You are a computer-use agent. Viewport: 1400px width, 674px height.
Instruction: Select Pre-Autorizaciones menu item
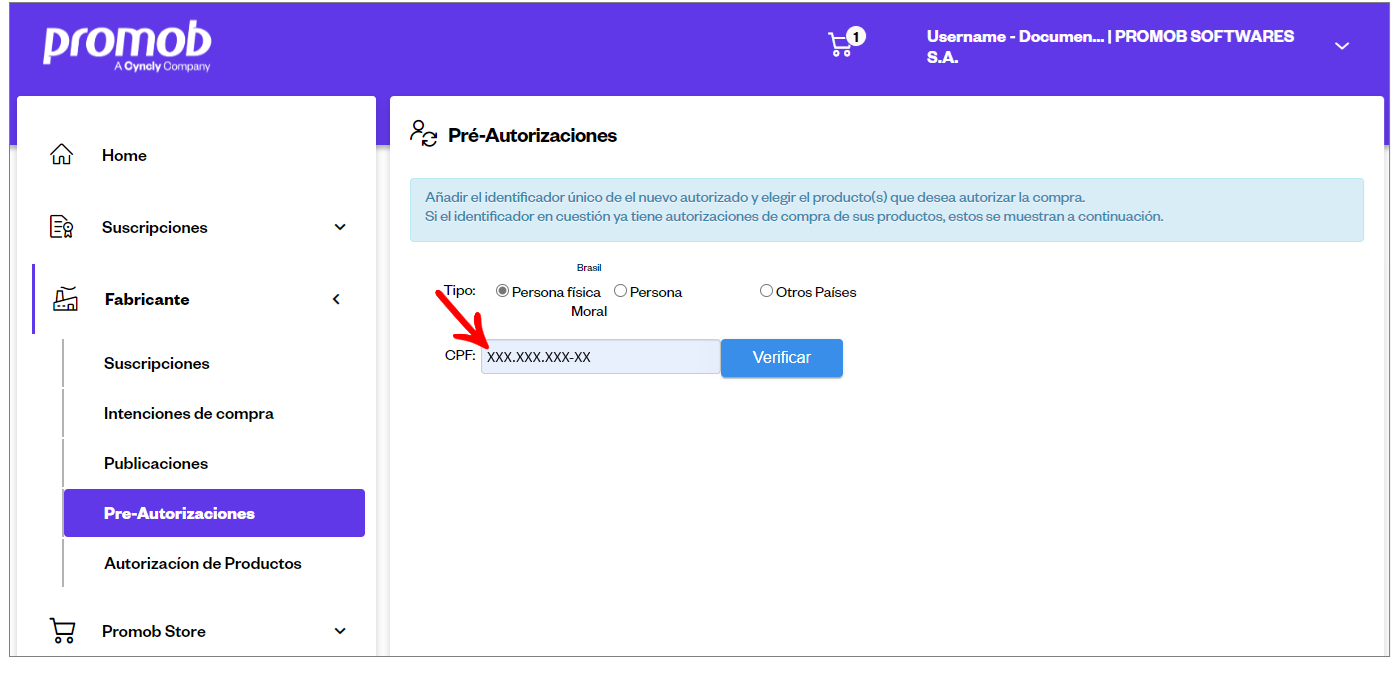[214, 513]
